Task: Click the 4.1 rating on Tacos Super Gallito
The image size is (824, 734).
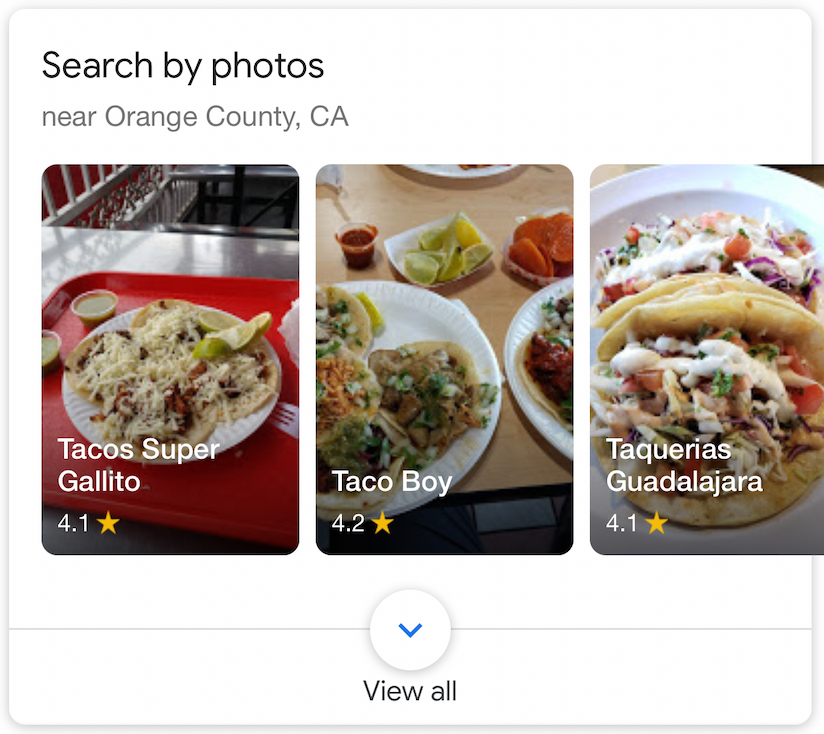Action: (74, 523)
